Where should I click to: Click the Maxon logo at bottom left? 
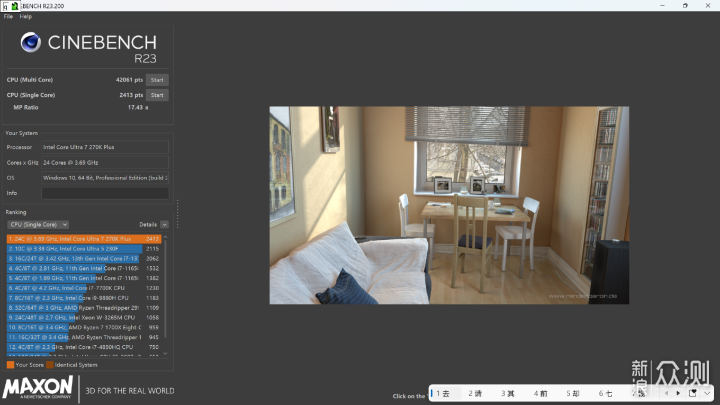[x=38, y=387]
